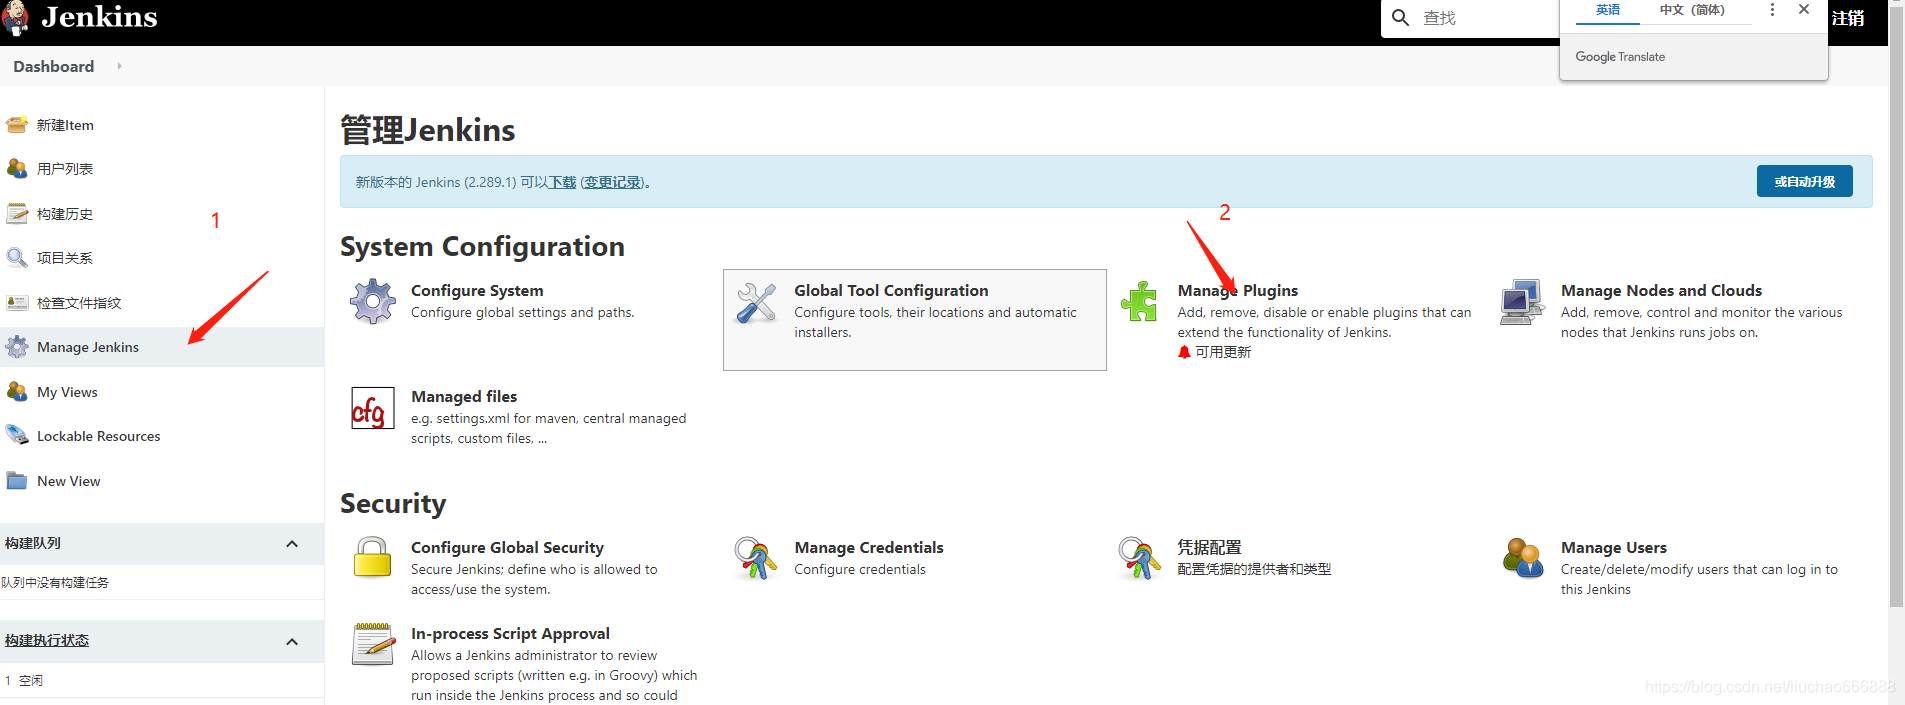The image size is (1905, 705).
Task: Open the Manage Users link
Action: point(1614,547)
